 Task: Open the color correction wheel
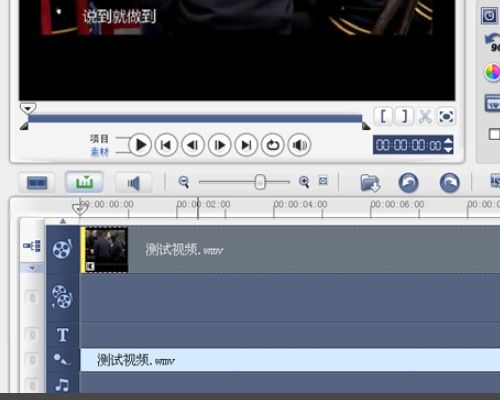[x=492, y=72]
